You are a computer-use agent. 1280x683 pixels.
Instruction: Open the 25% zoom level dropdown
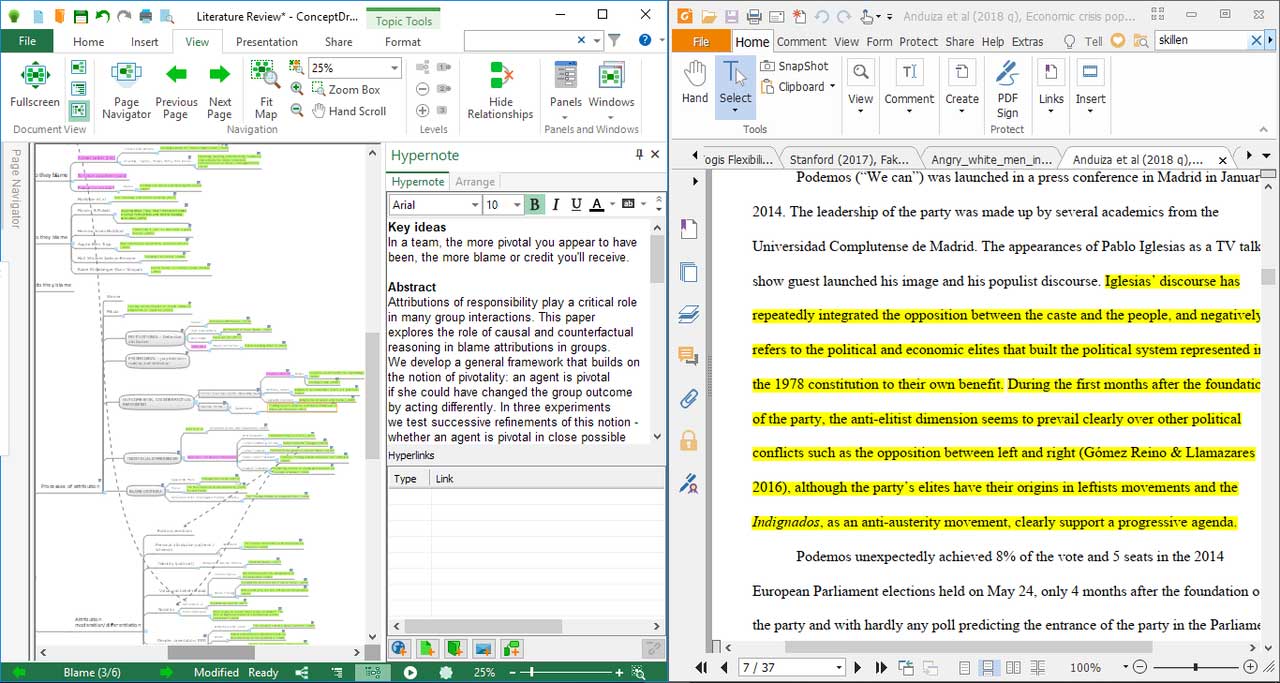[394, 68]
